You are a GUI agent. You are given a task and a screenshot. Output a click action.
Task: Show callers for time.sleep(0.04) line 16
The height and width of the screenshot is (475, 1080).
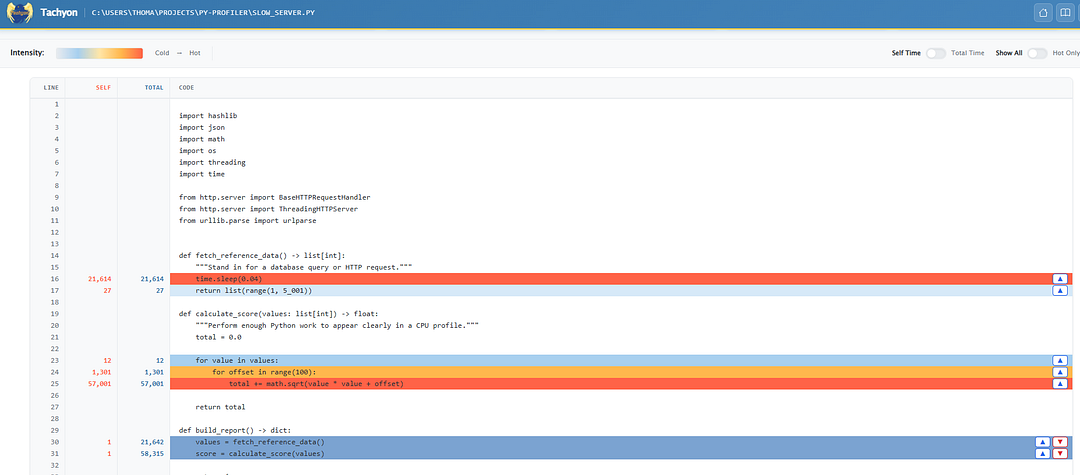(1060, 279)
